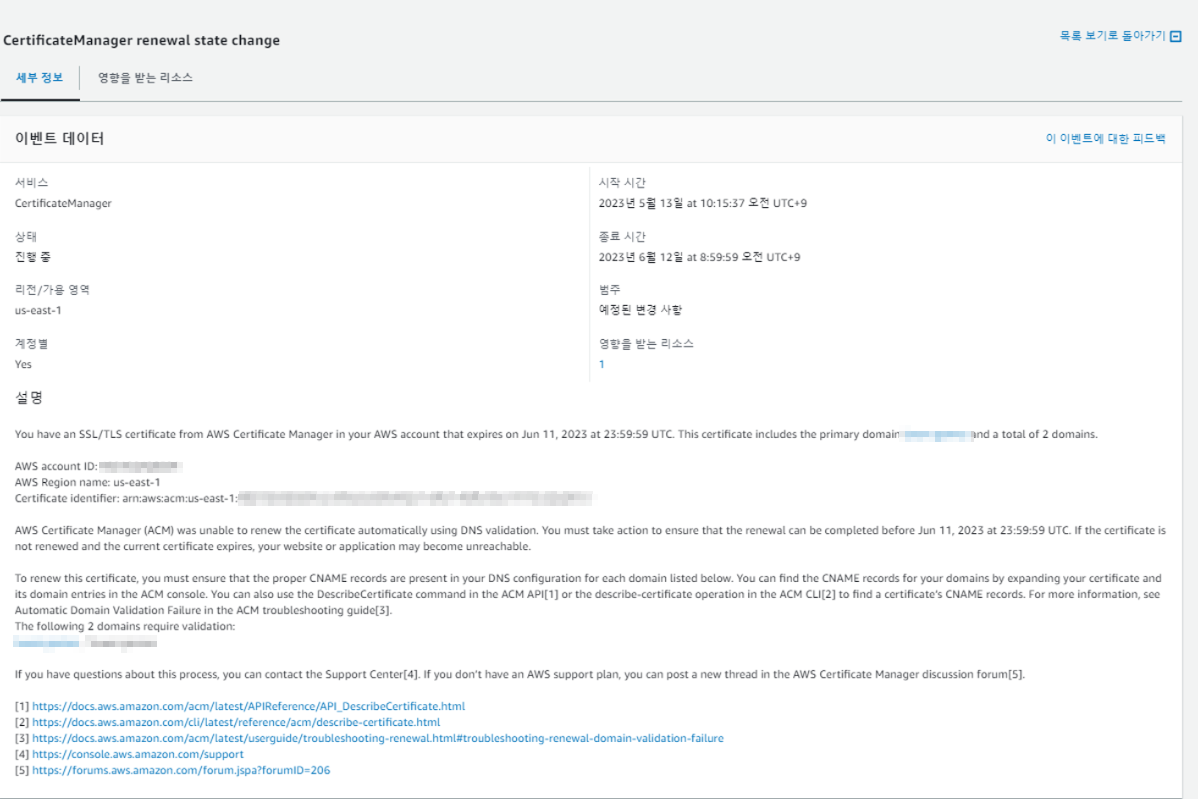
Task: Click the 영향을 받는 리소스 field label
Action: 646,344
